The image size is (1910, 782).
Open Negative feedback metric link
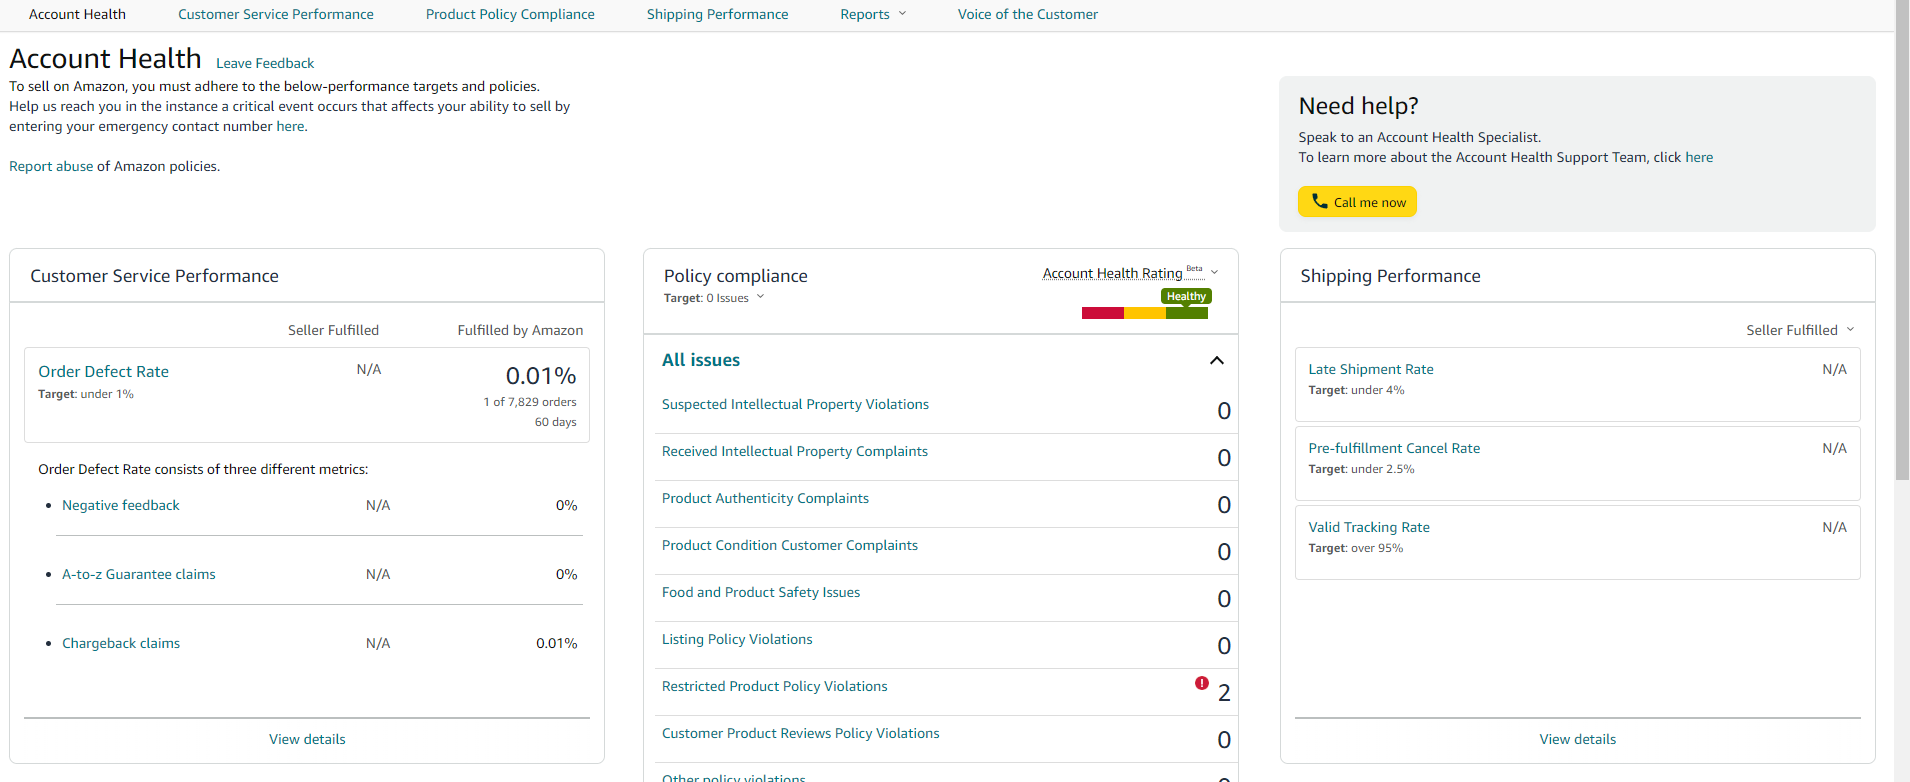point(121,505)
